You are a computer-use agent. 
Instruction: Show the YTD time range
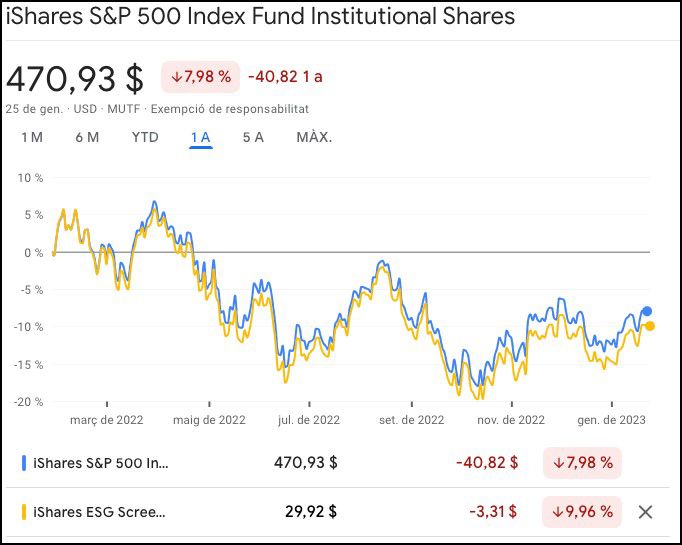(145, 137)
